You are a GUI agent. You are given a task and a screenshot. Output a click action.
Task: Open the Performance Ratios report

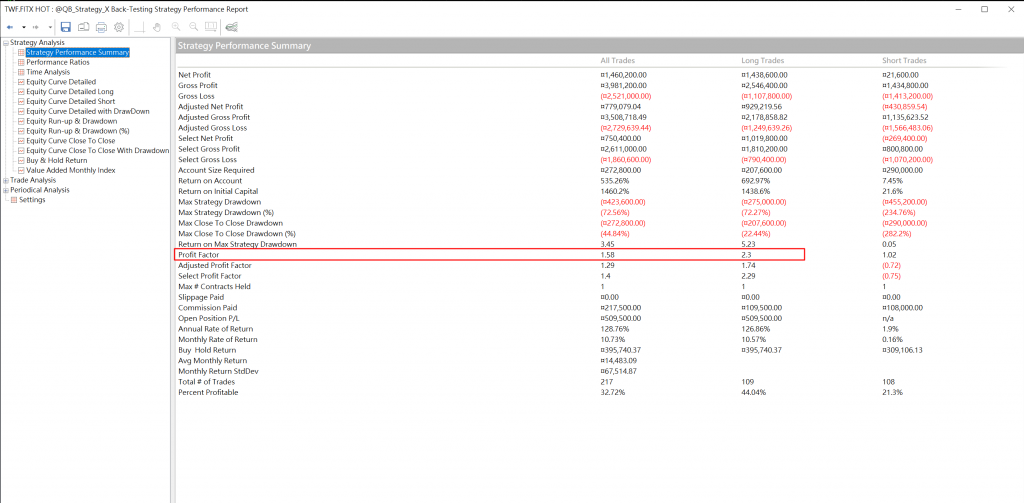point(58,62)
